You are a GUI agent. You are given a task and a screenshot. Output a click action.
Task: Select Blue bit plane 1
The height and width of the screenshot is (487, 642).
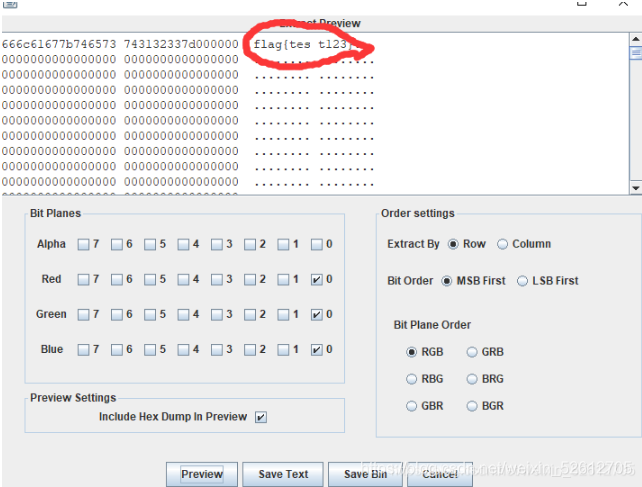point(283,350)
